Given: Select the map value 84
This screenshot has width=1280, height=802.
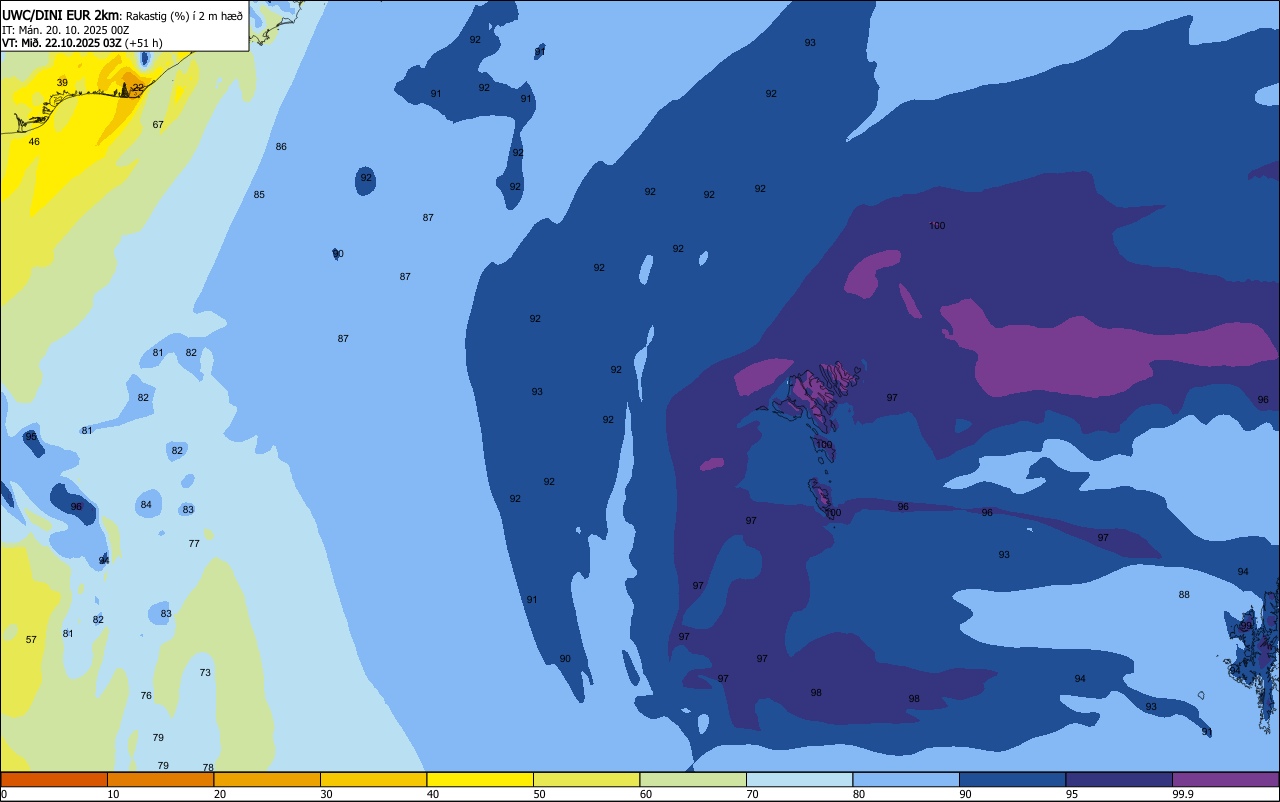Looking at the screenshot, I should (146, 505).
